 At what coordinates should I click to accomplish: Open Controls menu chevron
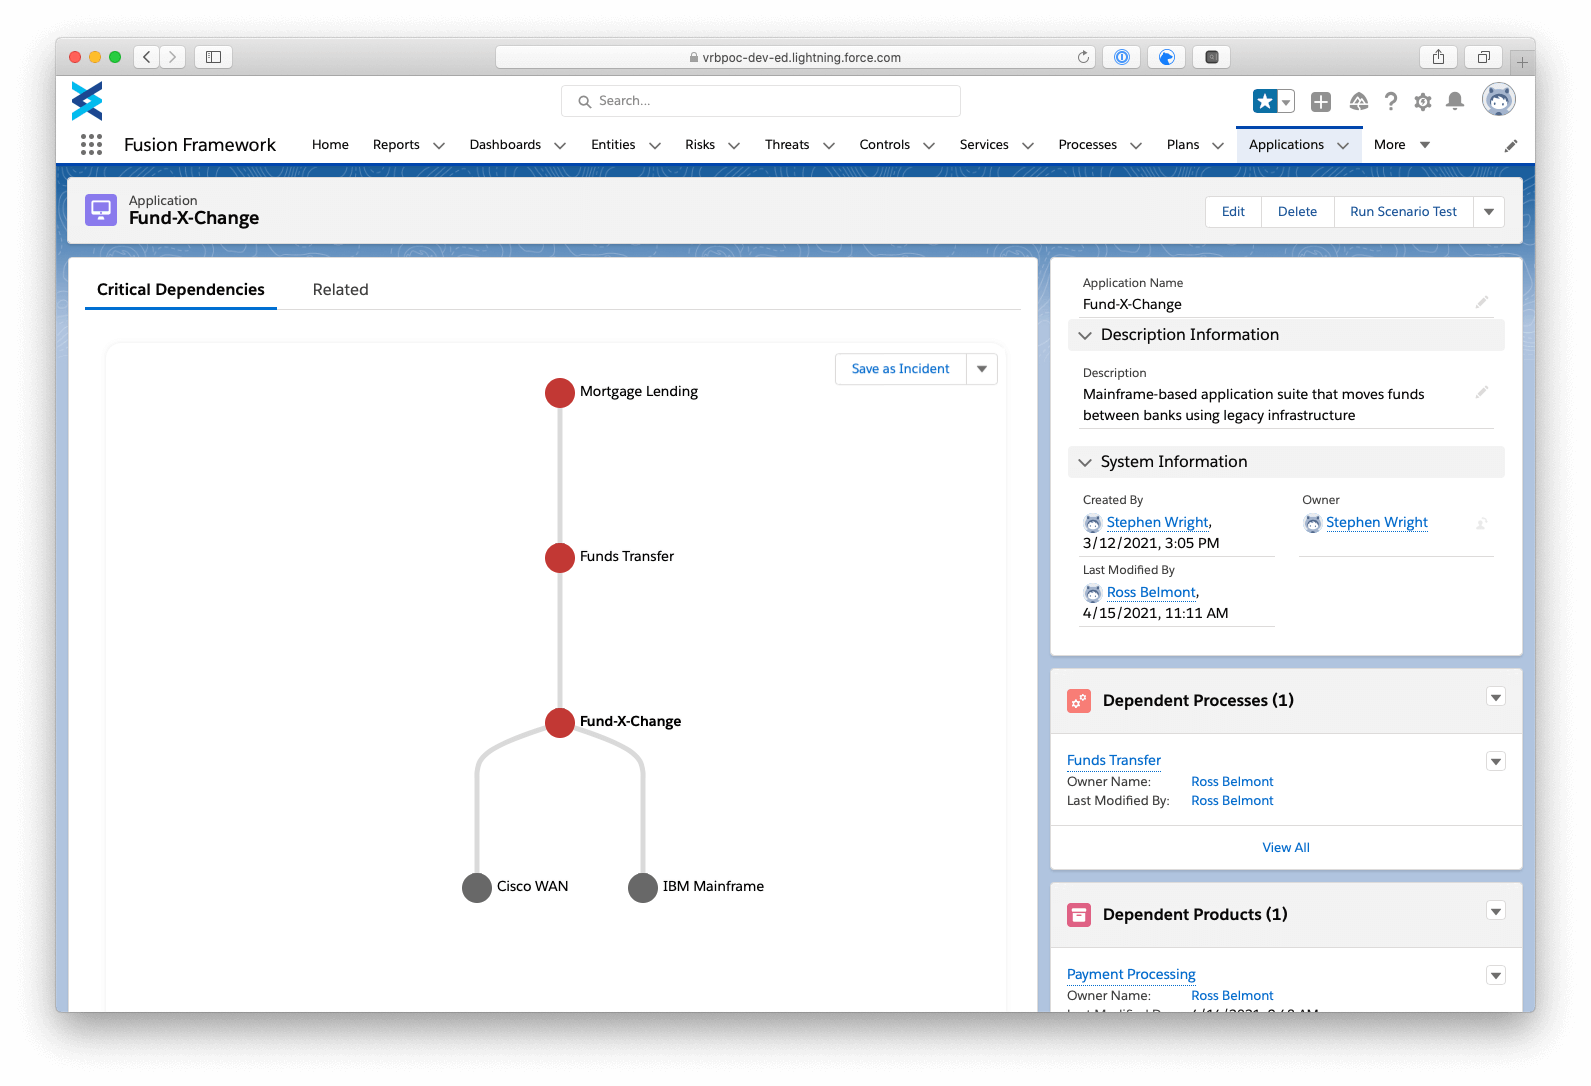tap(929, 146)
